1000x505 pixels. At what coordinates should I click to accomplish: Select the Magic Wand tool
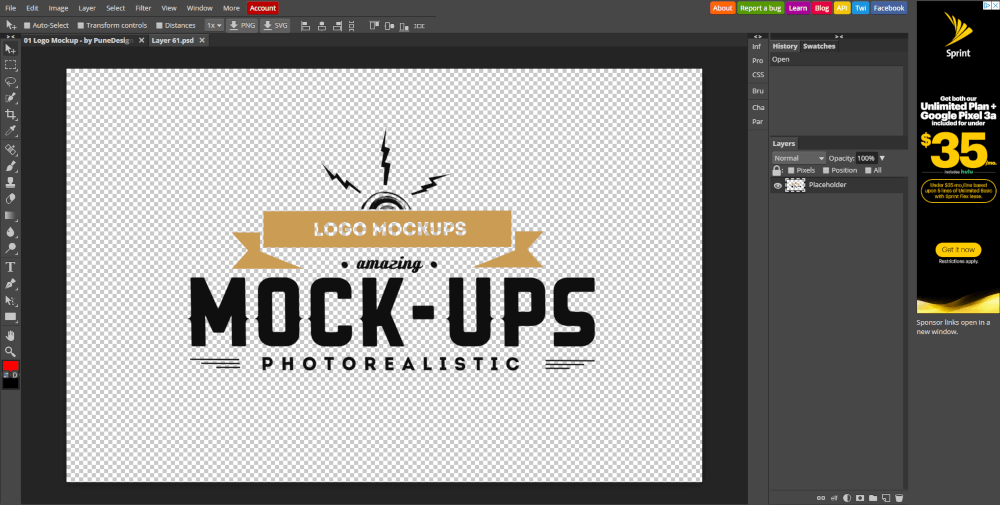click(10, 98)
